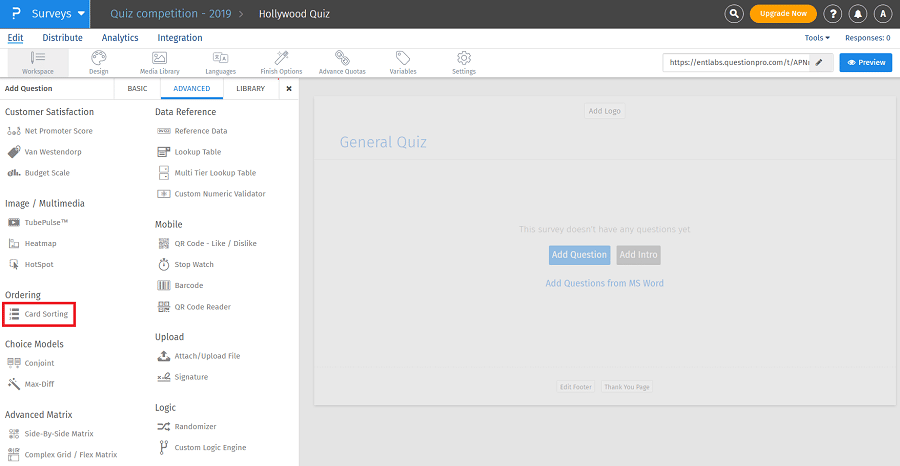Open the Workspace toolbar icon
The width and height of the screenshot is (900, 466).
tap(38, 63)
